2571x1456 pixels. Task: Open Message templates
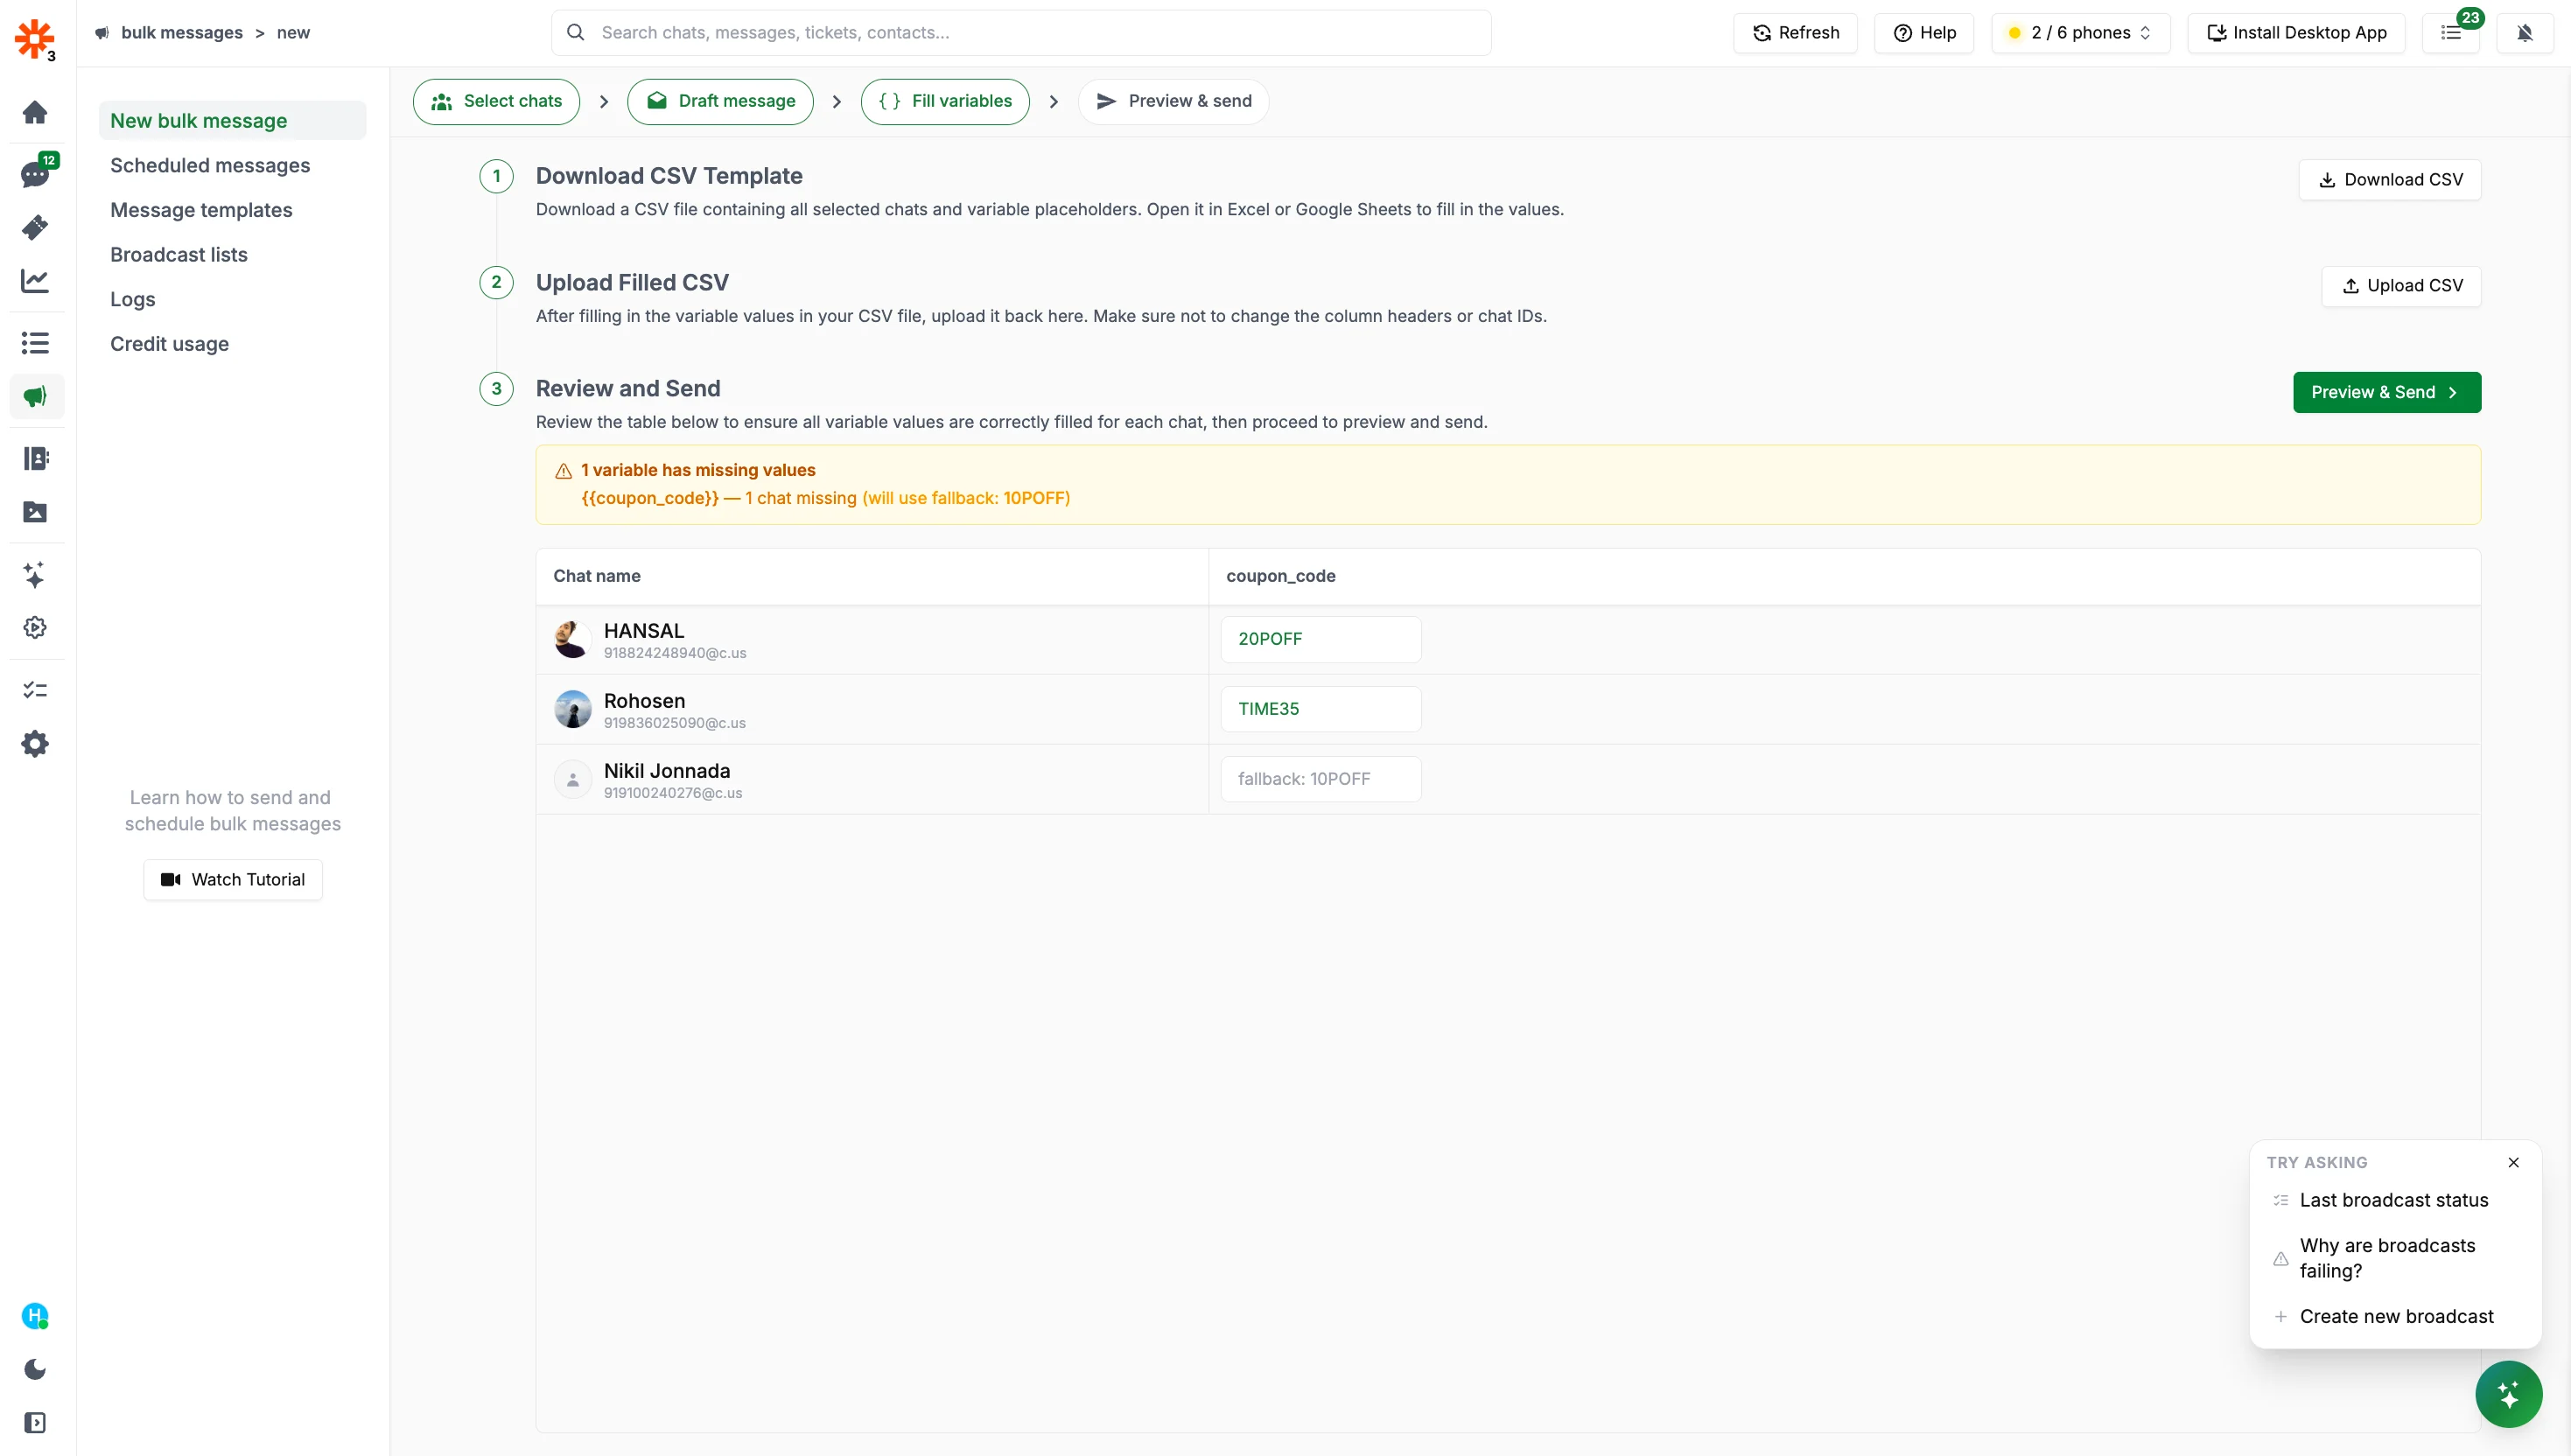pyautogui.click(x=201, y=210)
